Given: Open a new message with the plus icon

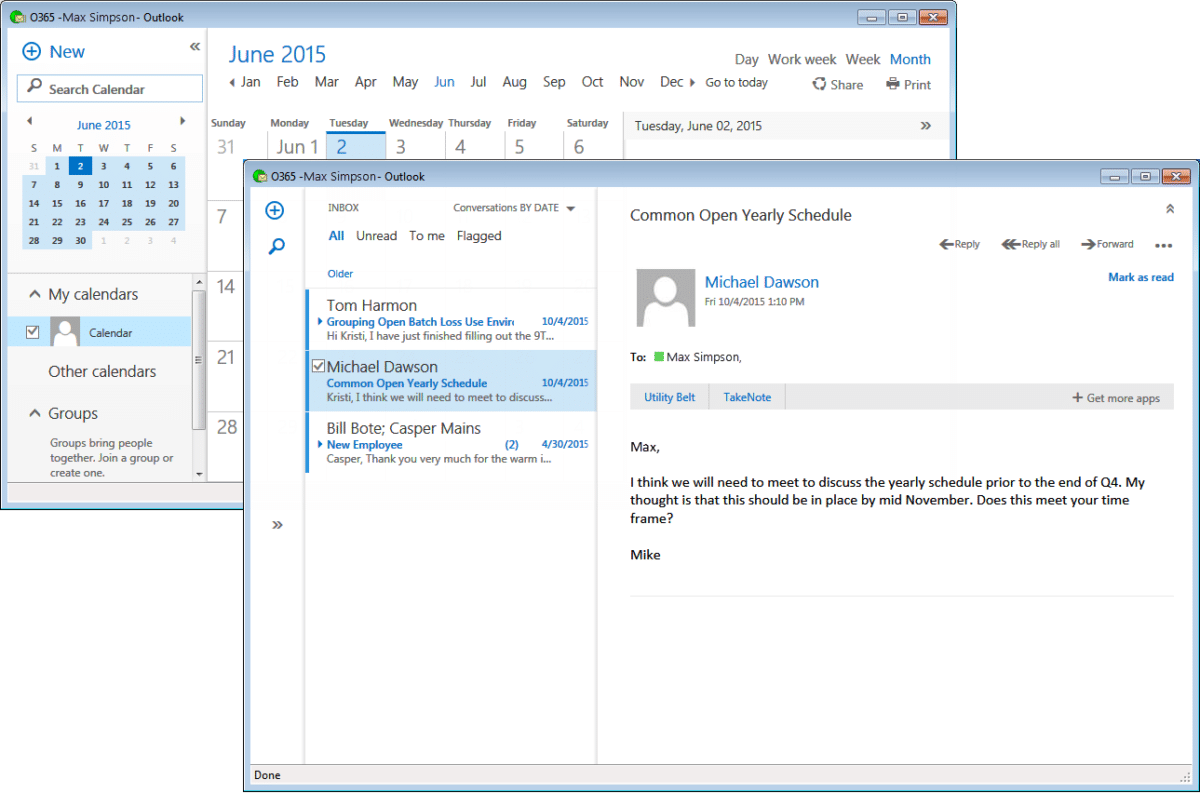Looking at the screenshot, I should point(274,210).
